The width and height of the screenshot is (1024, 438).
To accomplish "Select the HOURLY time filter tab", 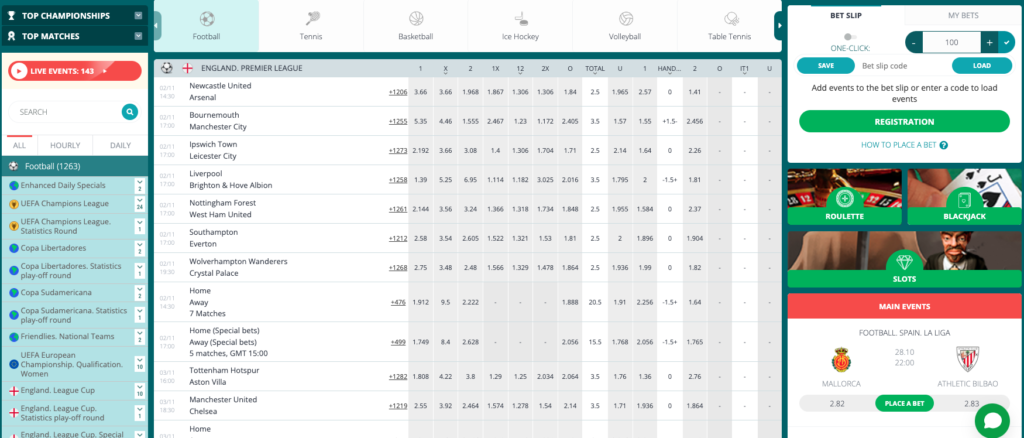I will tap(65, 146).
